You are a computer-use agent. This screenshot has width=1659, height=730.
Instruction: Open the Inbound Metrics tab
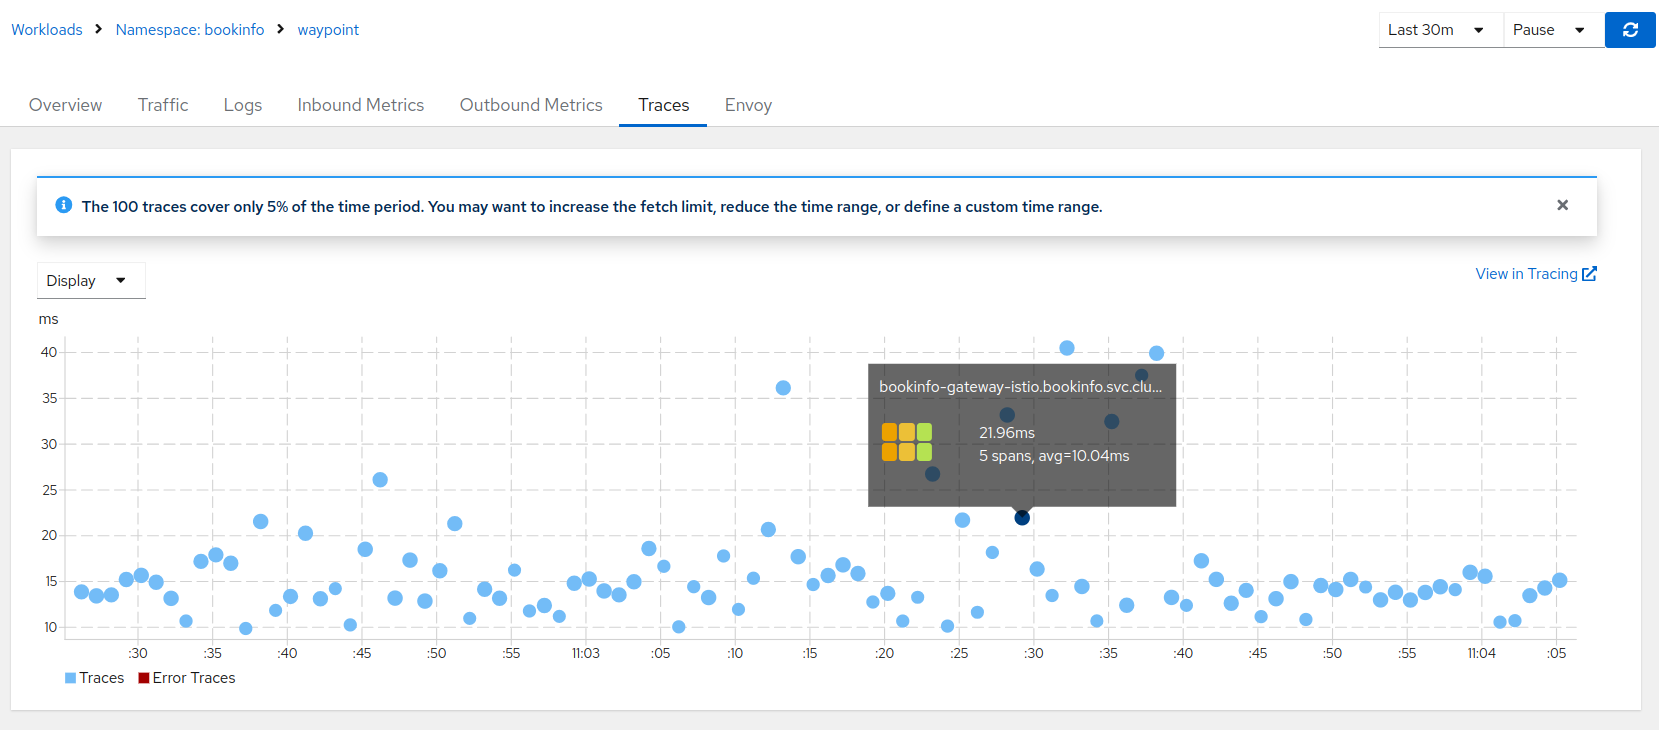point(360,105)
